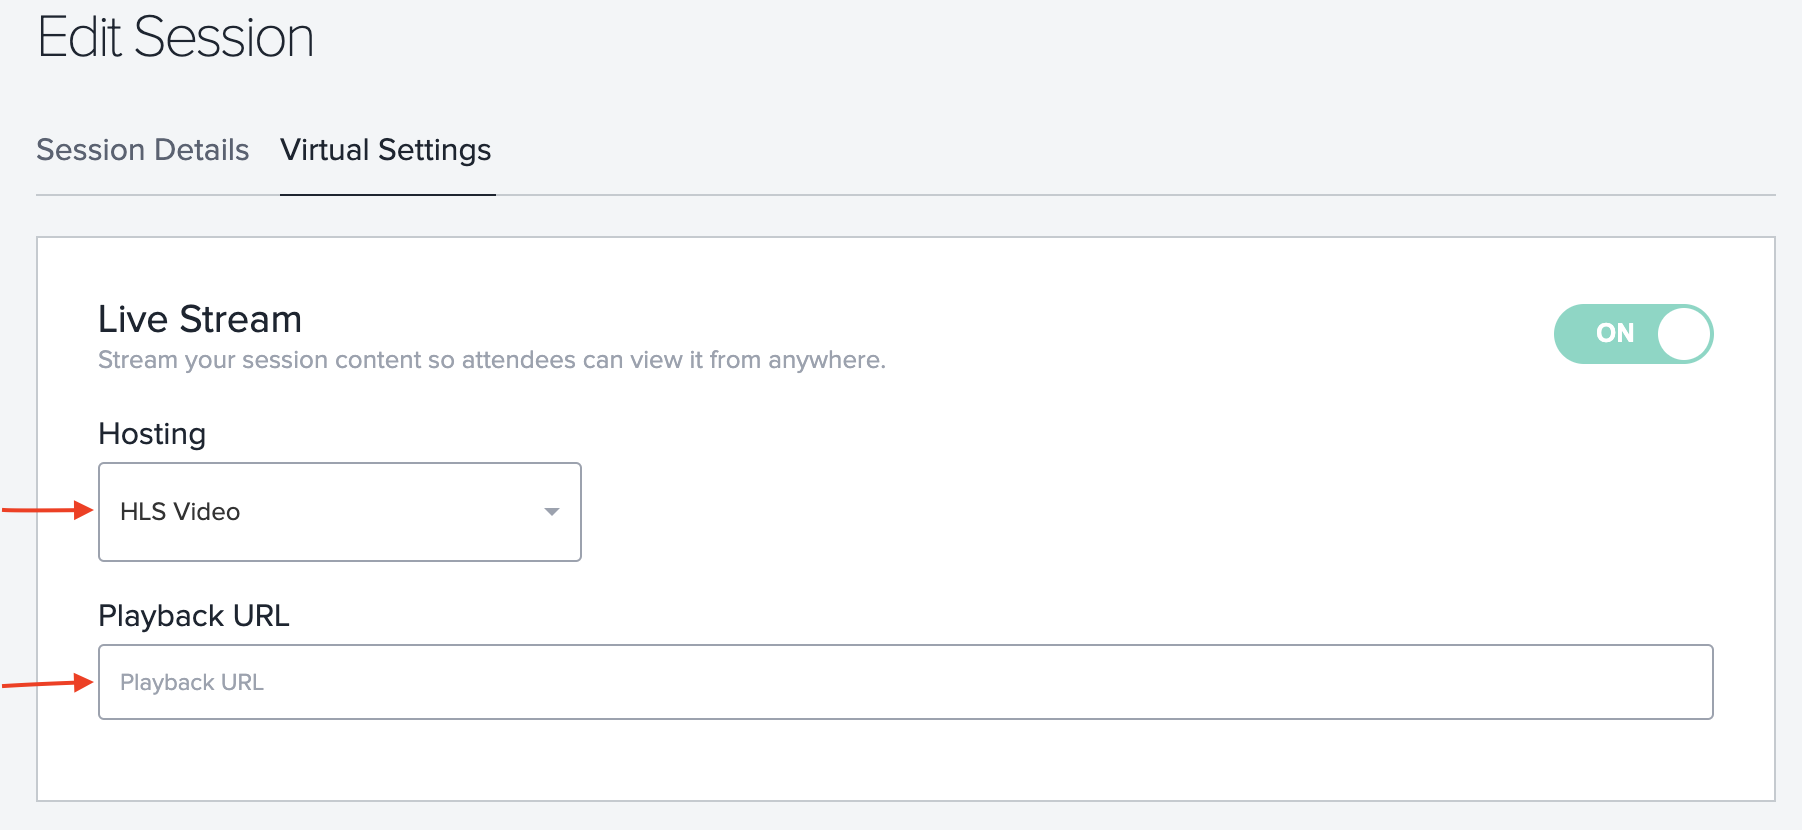The height and width of the screenshot is (830, 1802).
Task: Switch to the Virtual Settings tab
Action: [386, 150]
